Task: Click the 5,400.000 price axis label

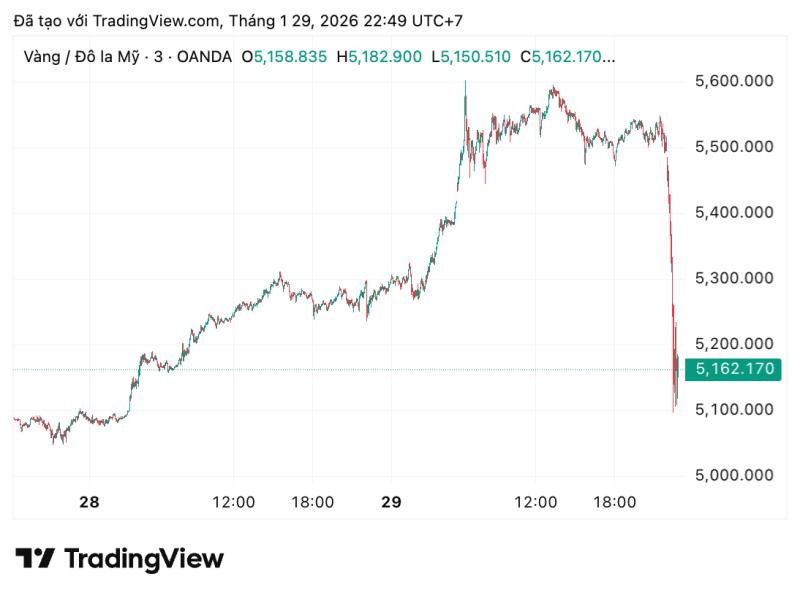Action: (x=734, y=213)
